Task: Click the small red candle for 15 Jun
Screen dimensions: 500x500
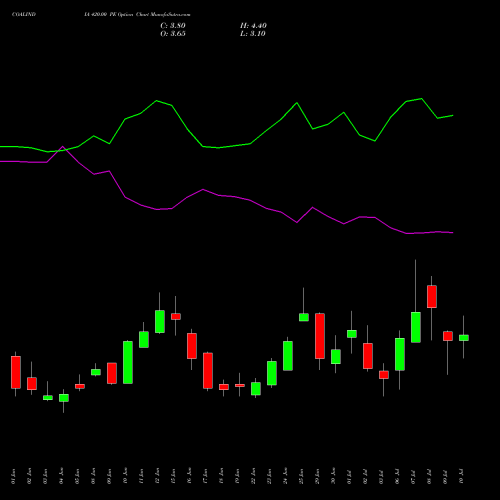Action: pos(176,316)
